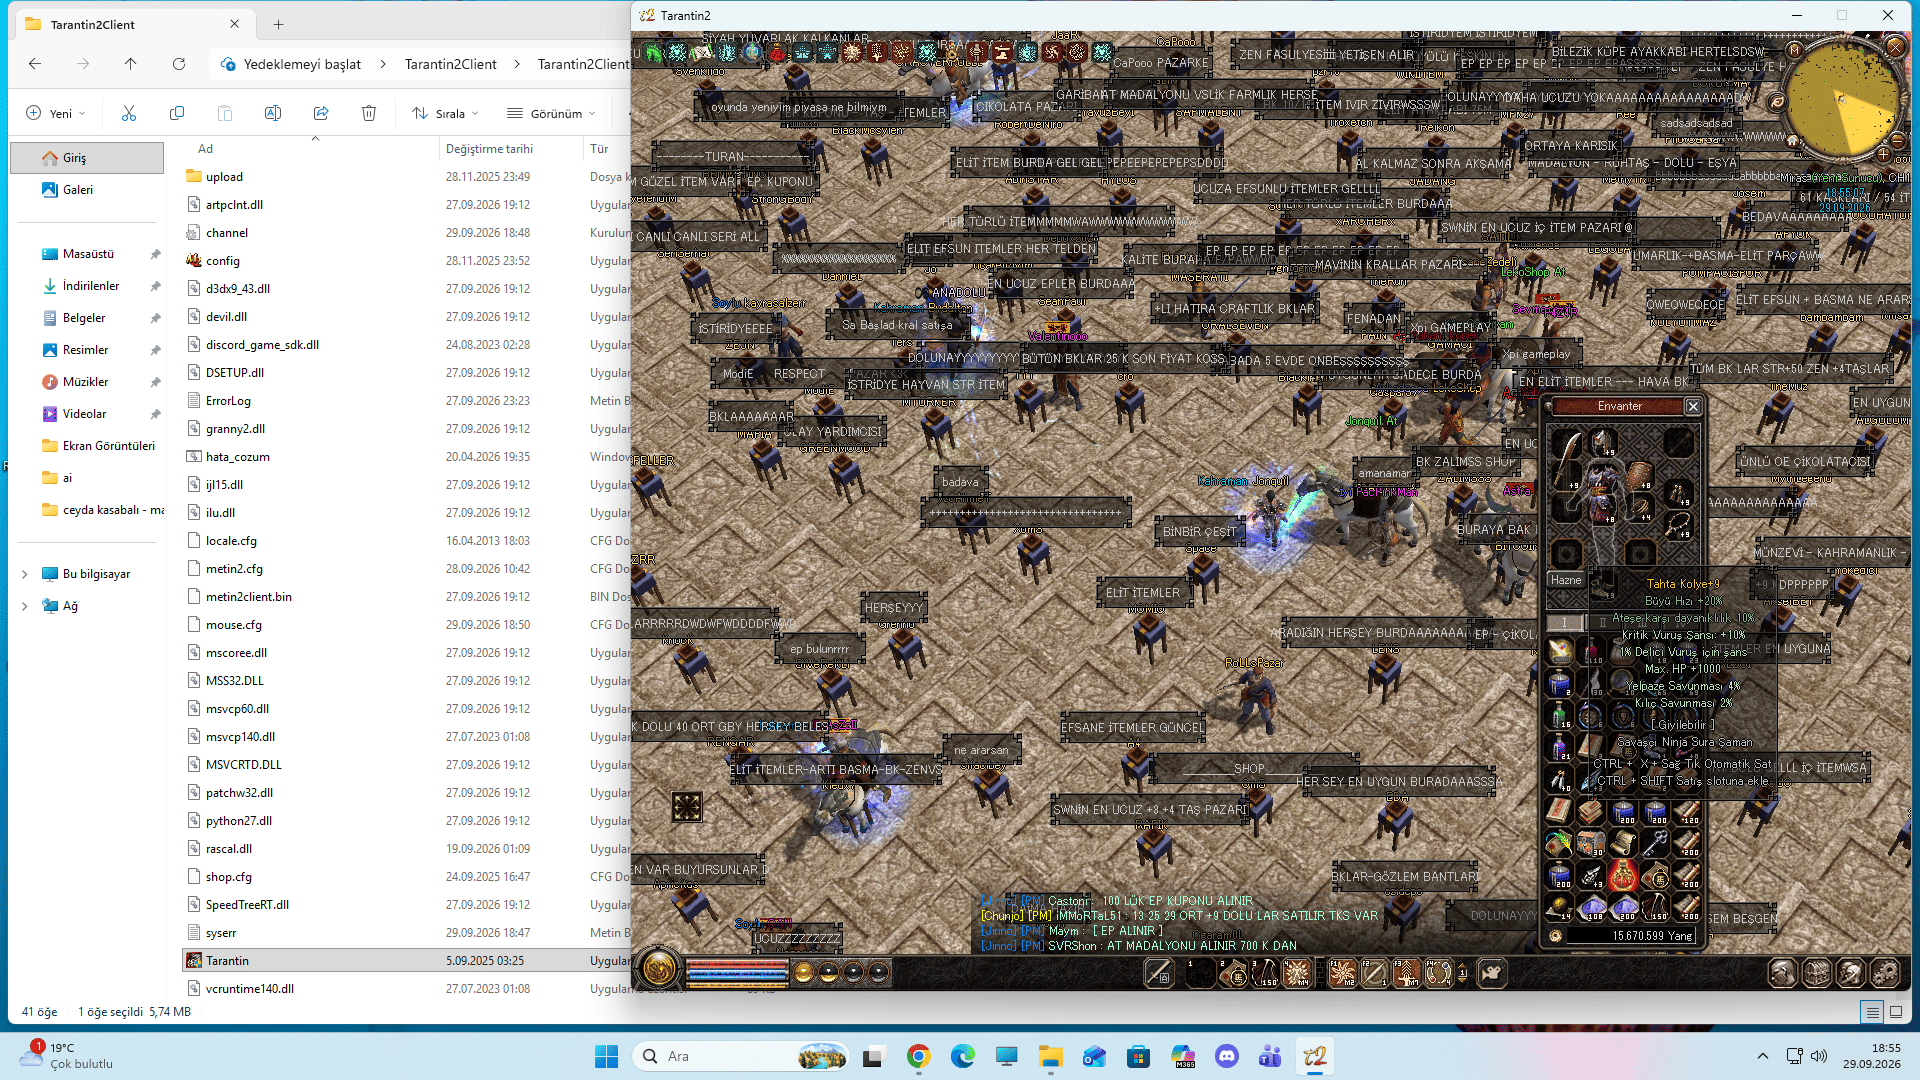The image size is (1920, 1080).
Task: Change quick slot page with the arrow stepper
Action: coord(1462,972)
